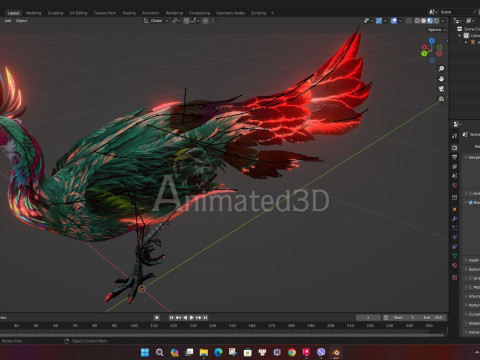Open the transform pivot point dropdown
Image resolution: width=480 pixels, height=360 pixels.
coord(176,21)
